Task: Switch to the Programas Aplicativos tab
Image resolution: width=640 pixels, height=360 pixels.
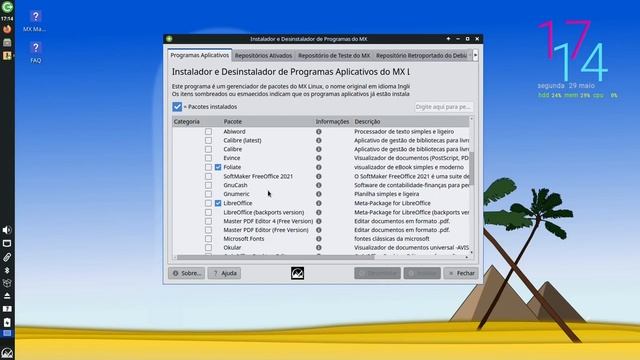Action: pyautogui.click(x=200, y=55)
